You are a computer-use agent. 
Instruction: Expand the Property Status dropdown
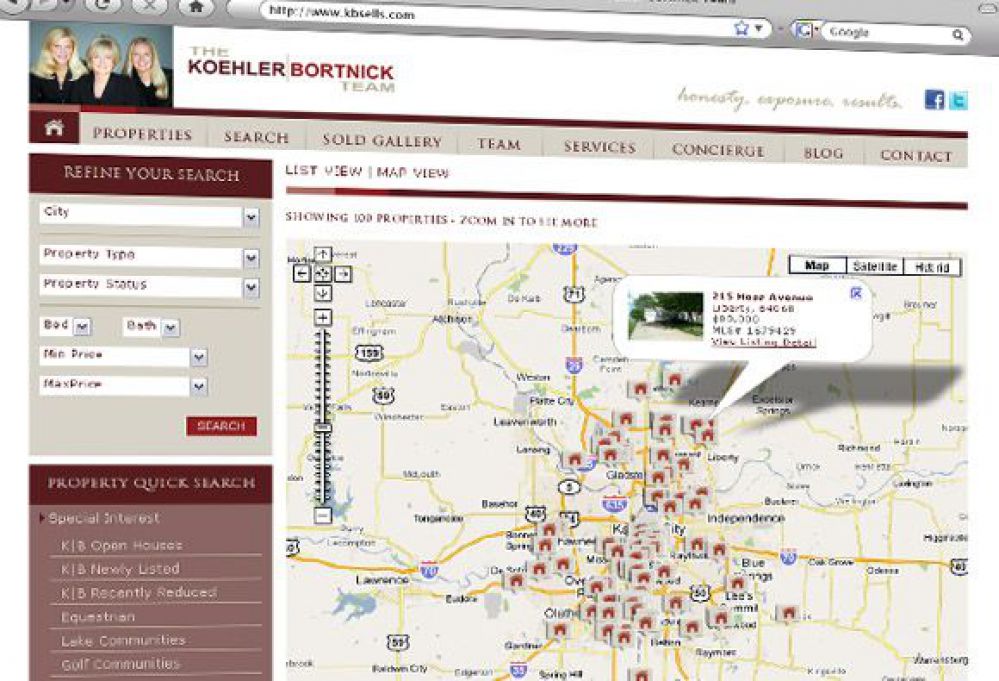coord(251,288)
